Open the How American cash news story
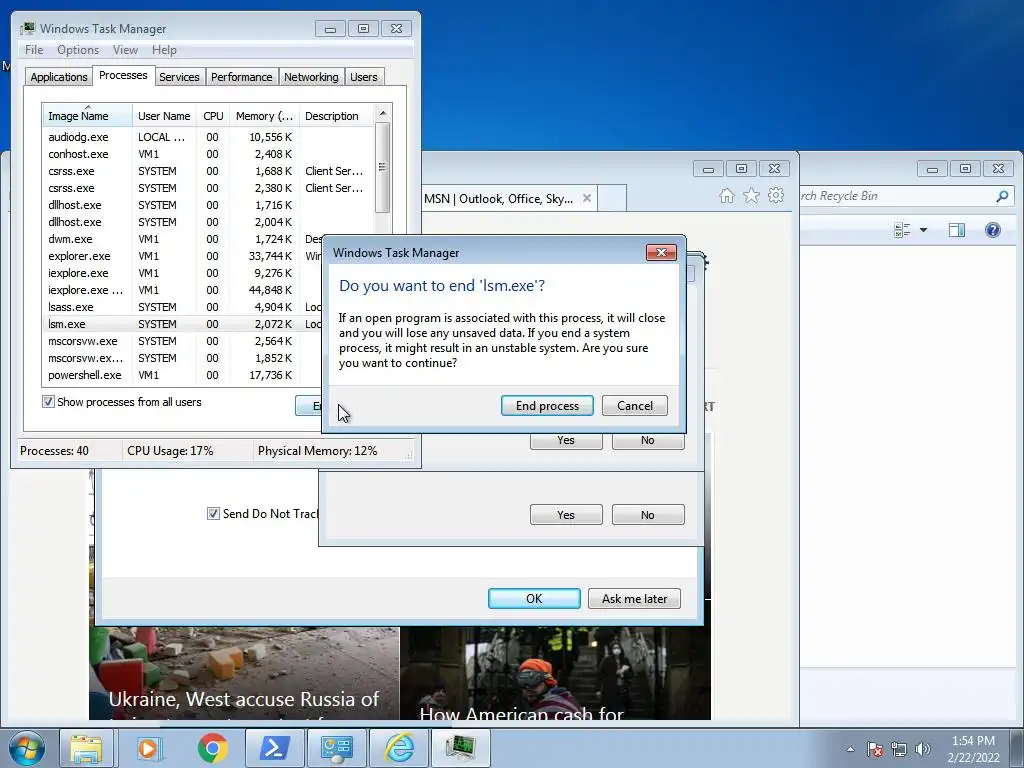Viewport: 1024px width, 768px height. [x=522, y=712]
